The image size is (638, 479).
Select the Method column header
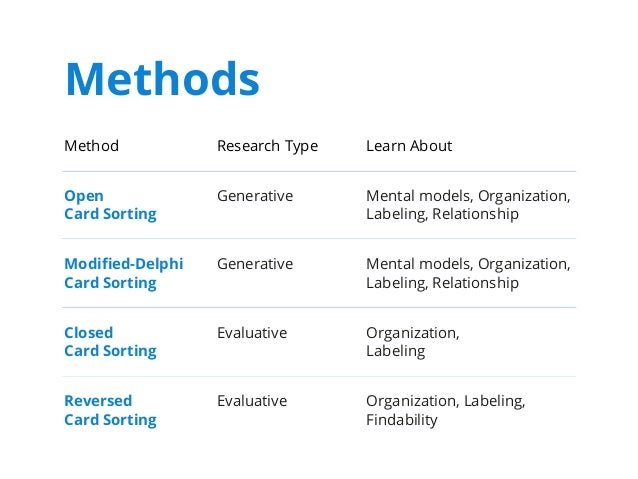coord(92,146)
